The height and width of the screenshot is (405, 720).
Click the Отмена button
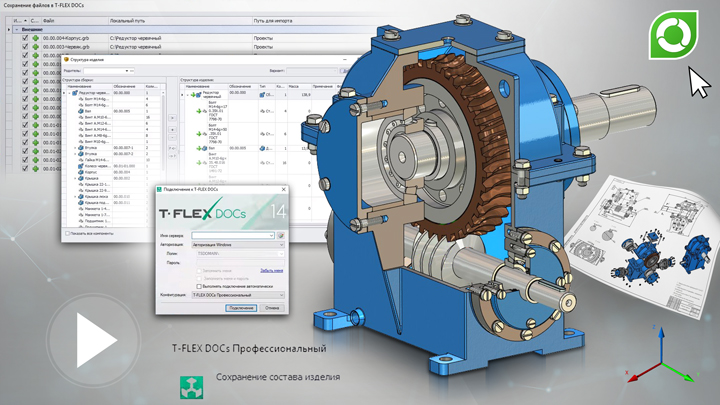click(272, 308)
